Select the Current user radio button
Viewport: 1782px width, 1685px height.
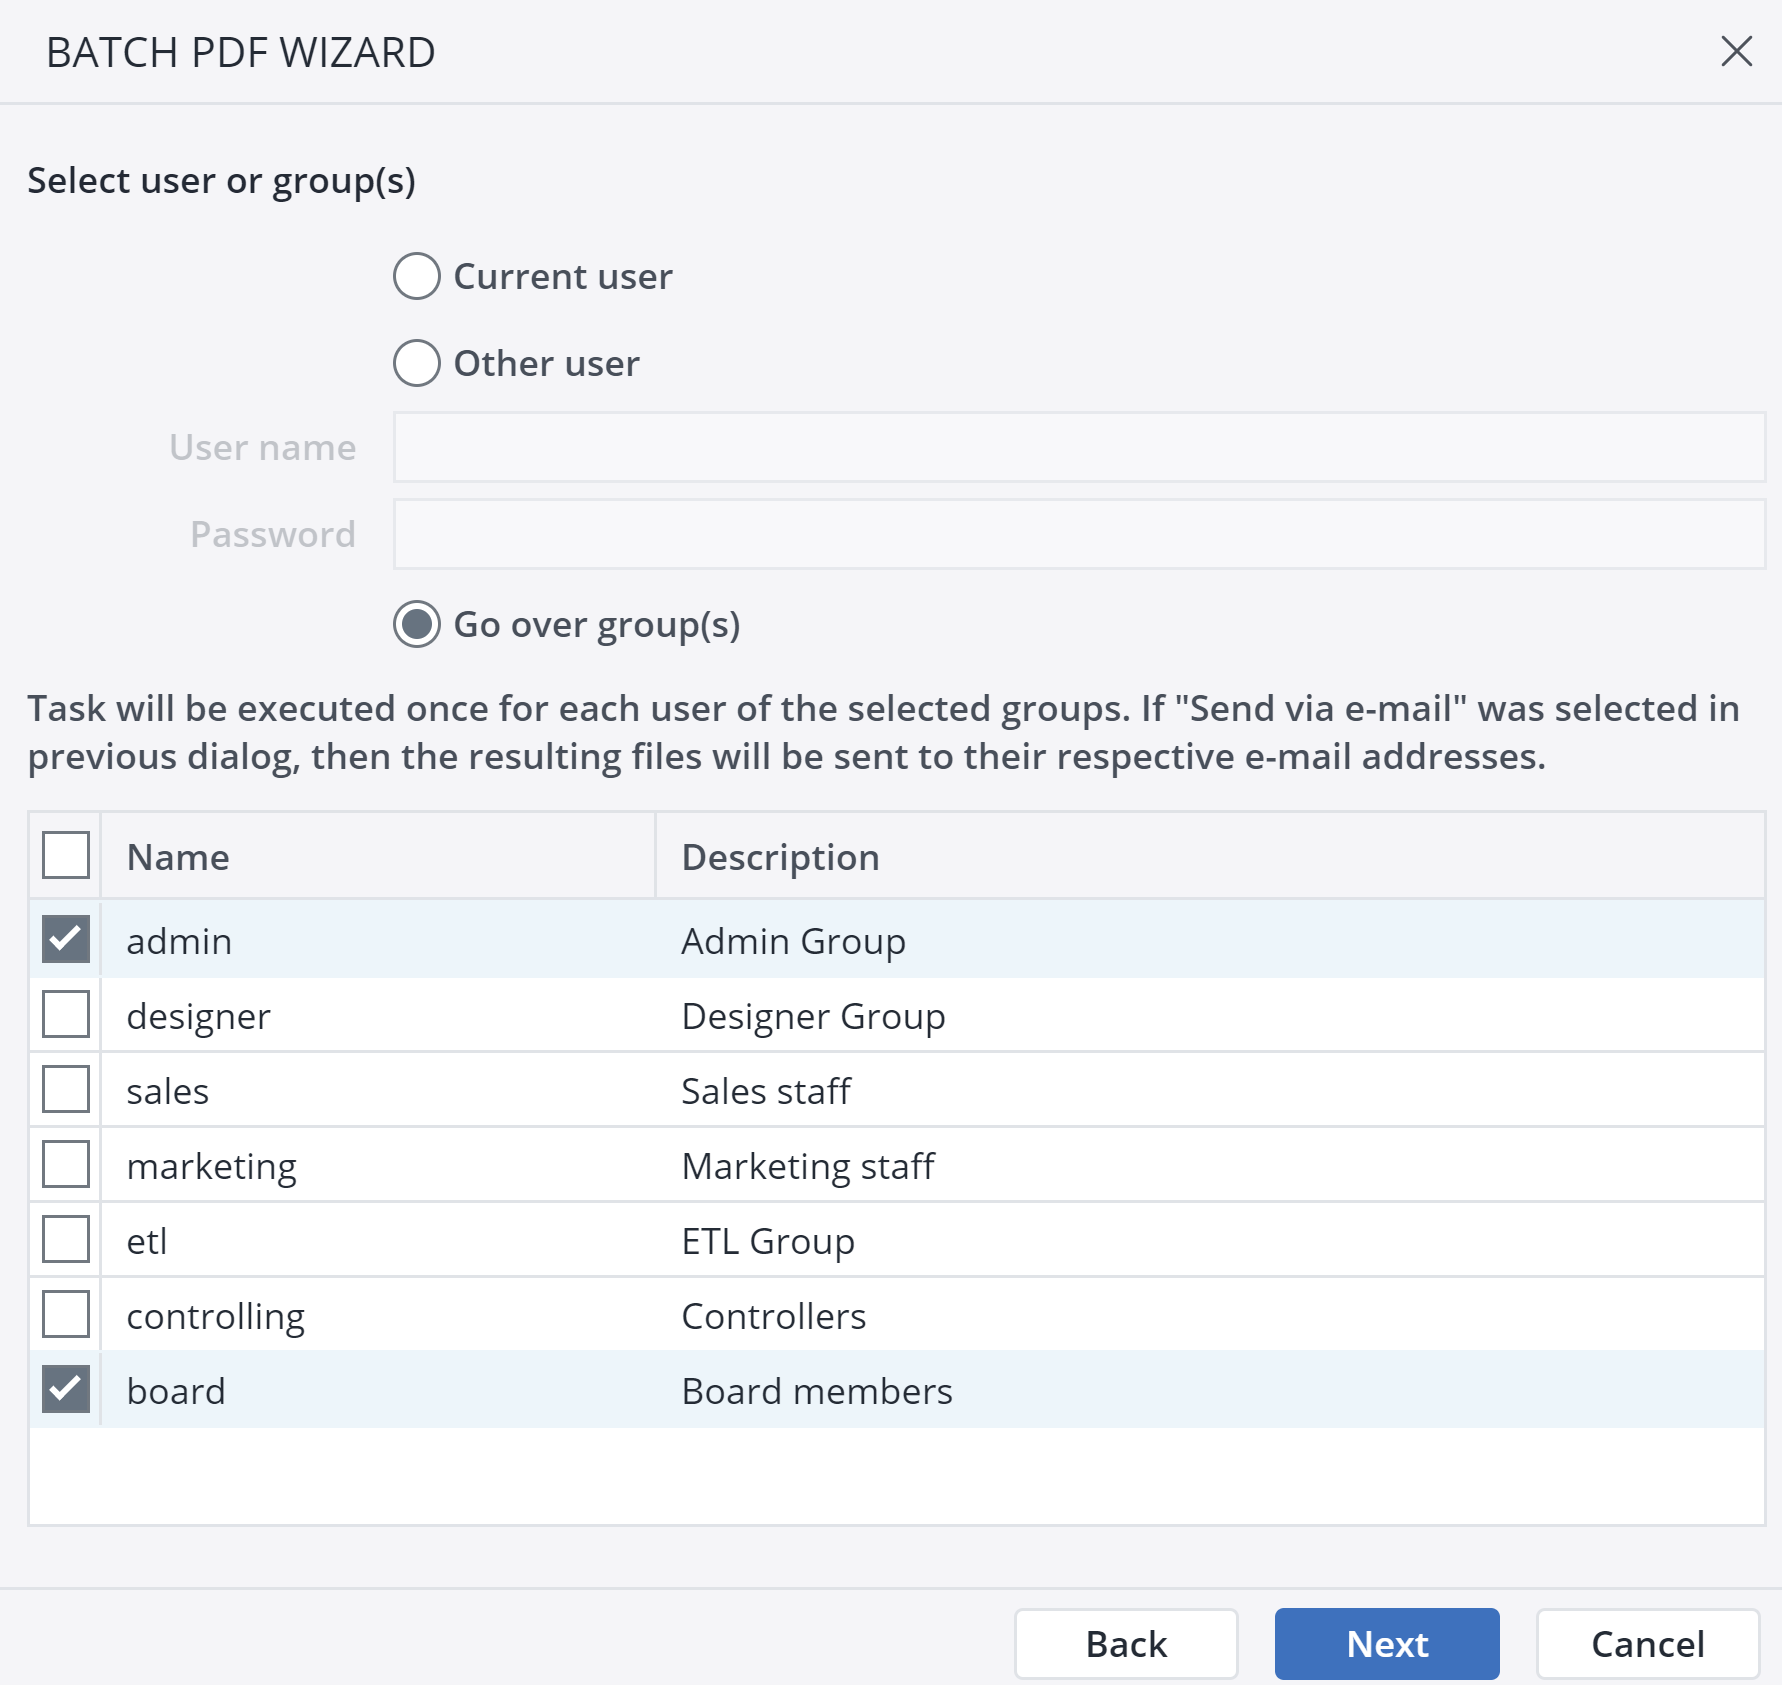tap(417, 276)
